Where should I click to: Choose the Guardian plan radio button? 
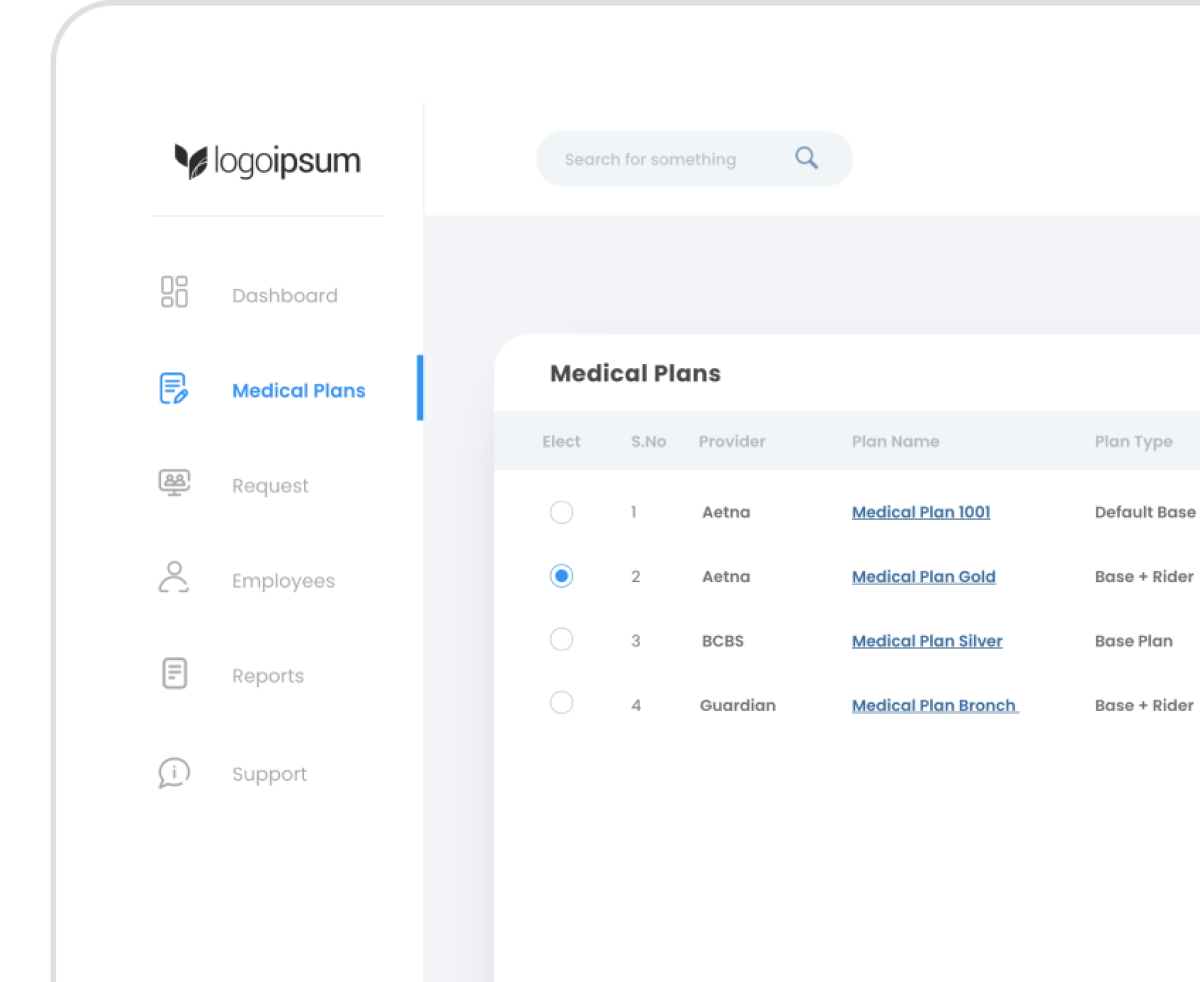pos(562,704)
